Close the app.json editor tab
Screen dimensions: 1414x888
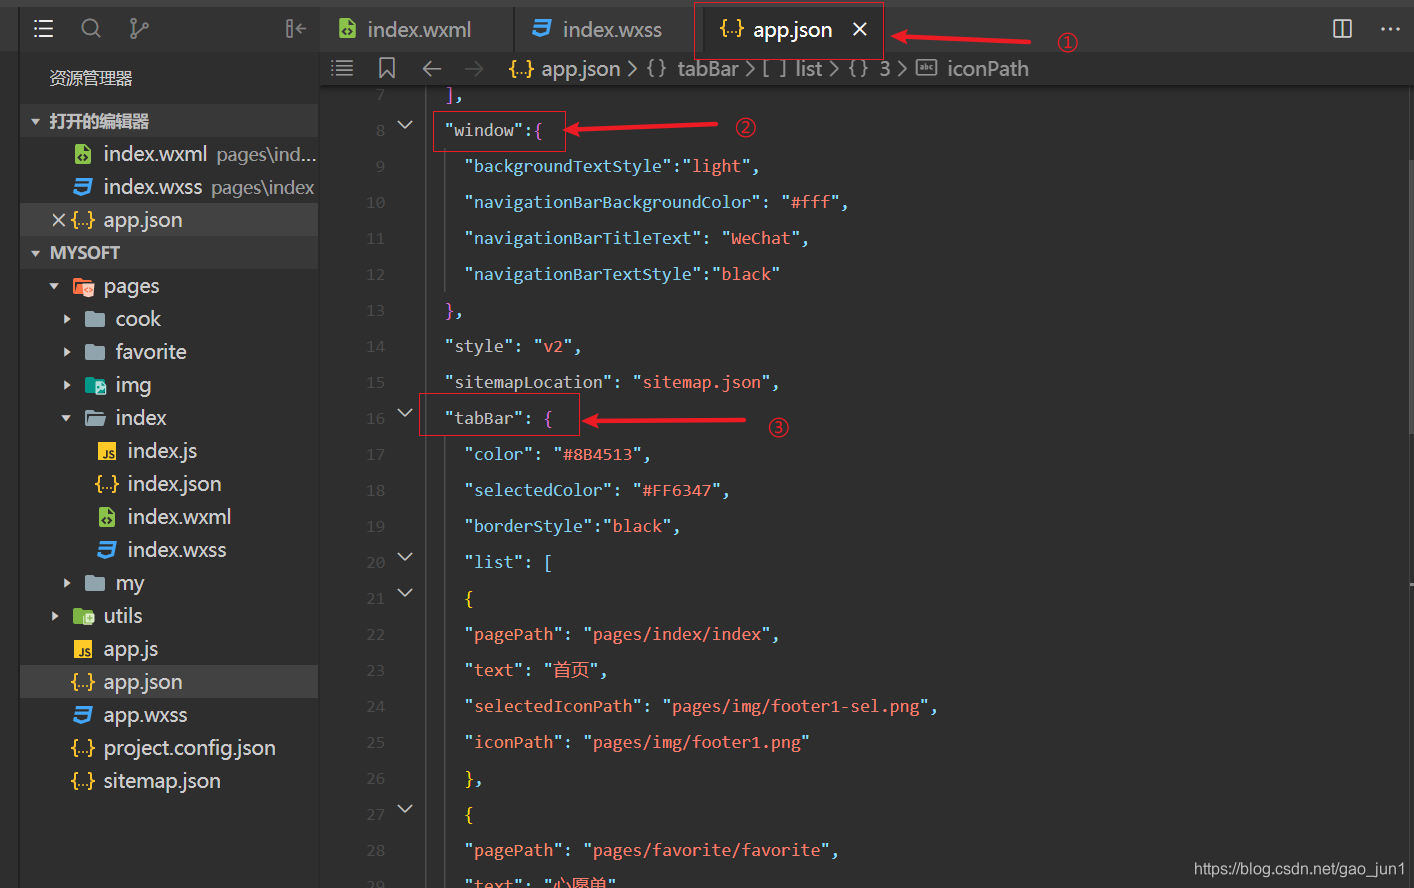tap(860, 30)
